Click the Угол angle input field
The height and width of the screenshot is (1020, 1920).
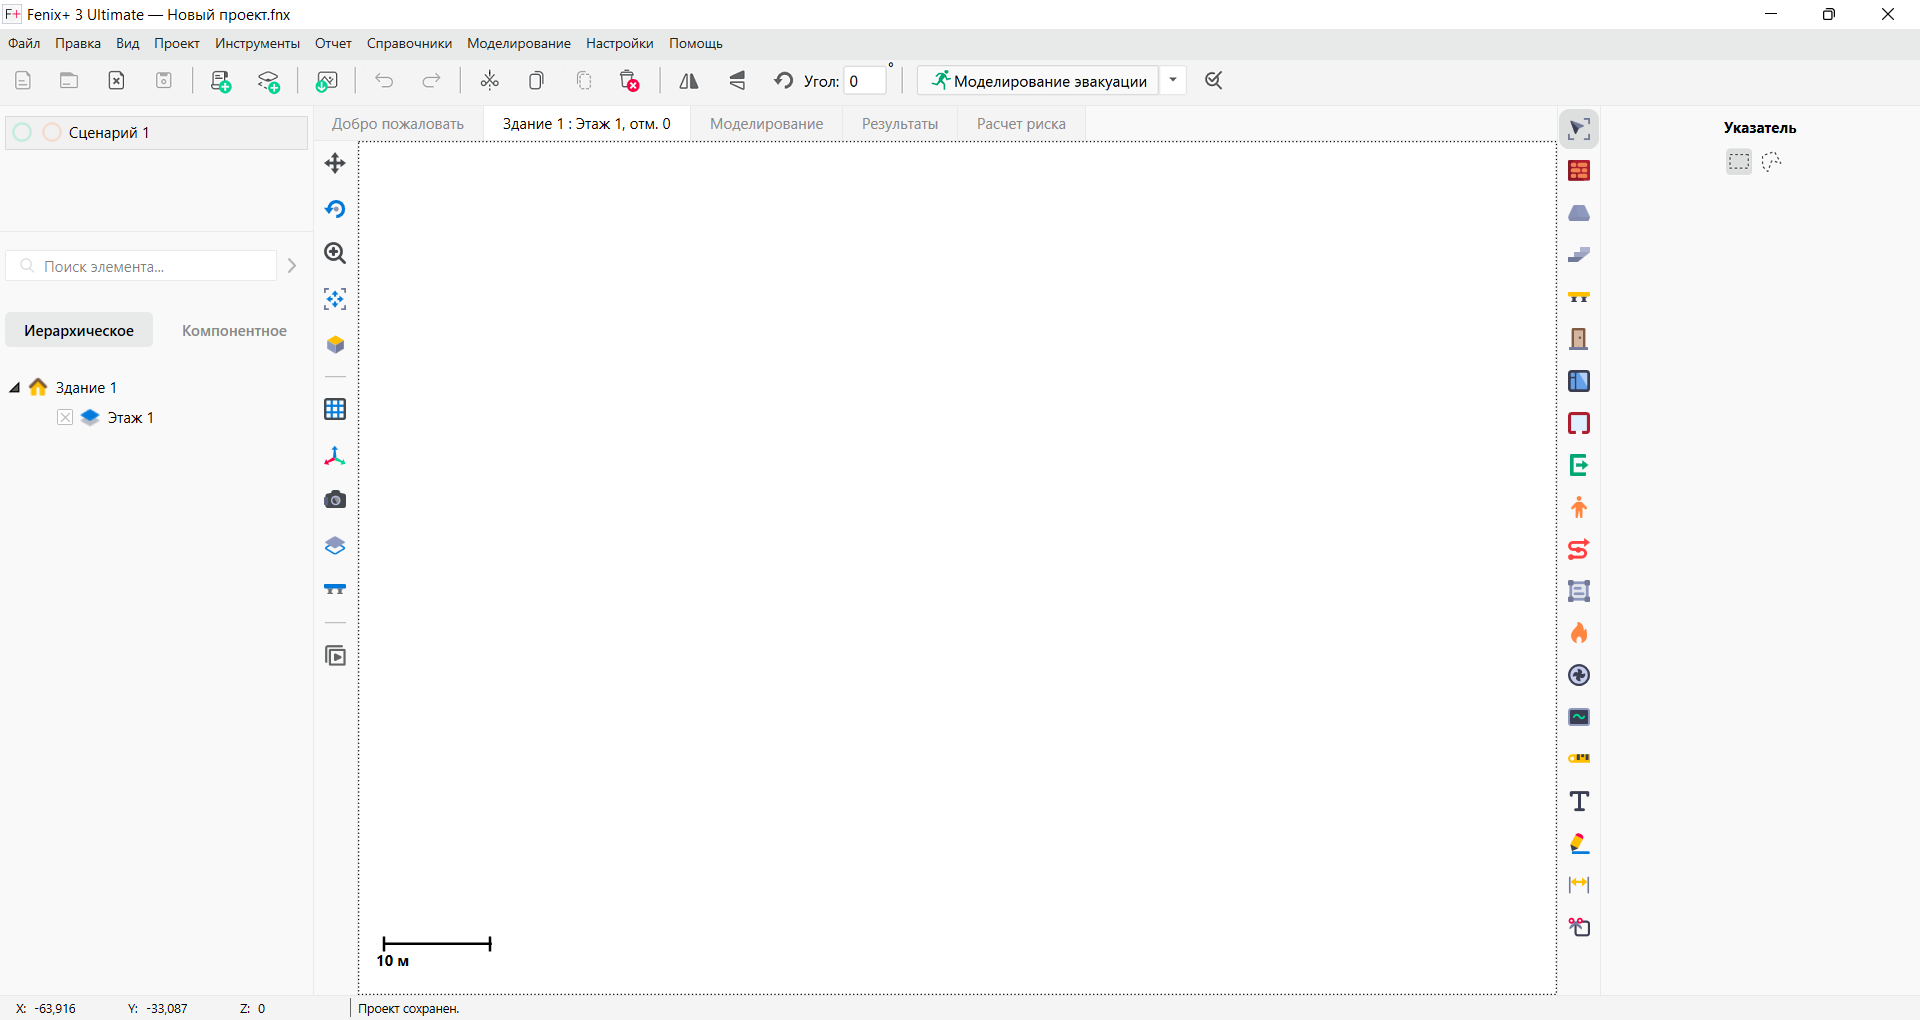[864, 81]
